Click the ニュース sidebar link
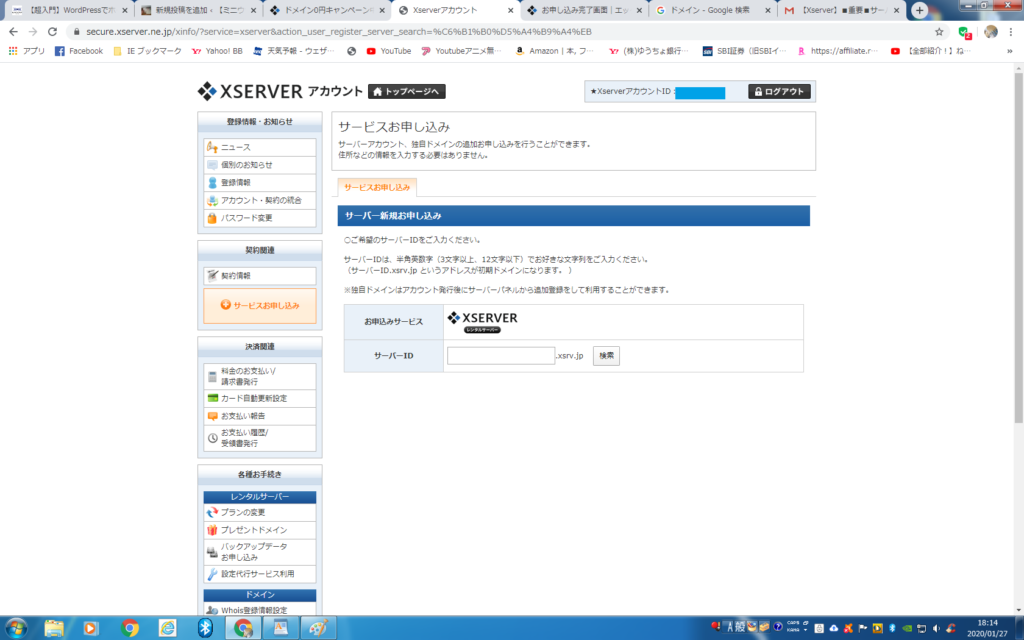 [x=236, y=147]
